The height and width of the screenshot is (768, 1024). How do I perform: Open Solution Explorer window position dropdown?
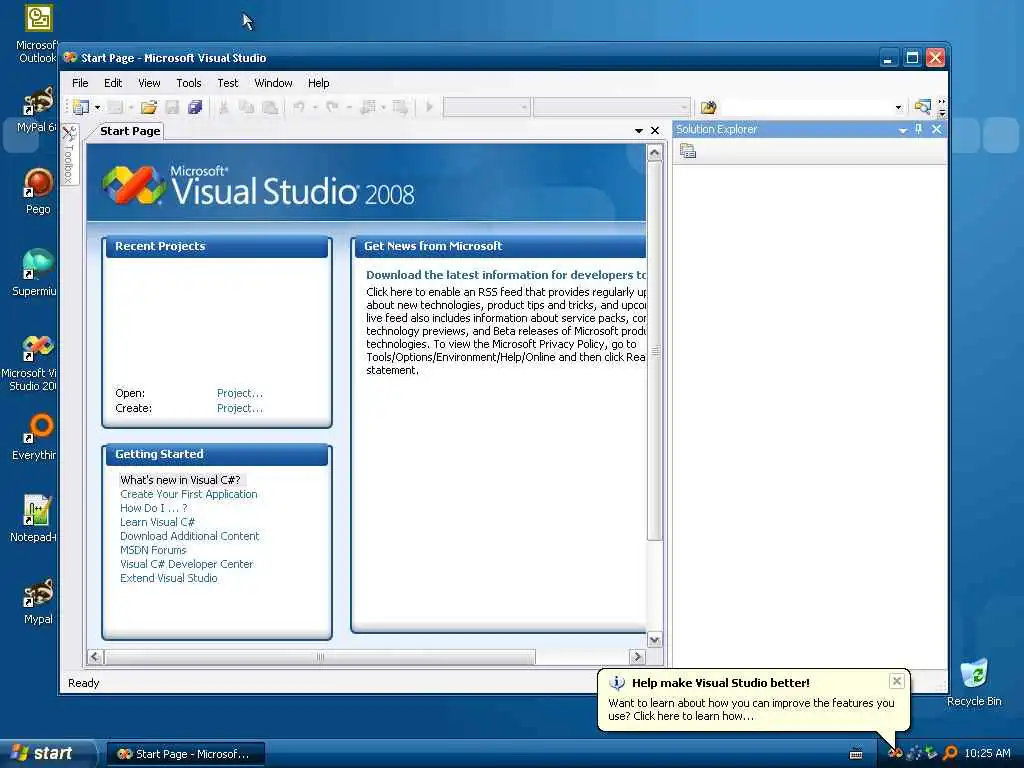pyautogui.click(x=903, y=130)
